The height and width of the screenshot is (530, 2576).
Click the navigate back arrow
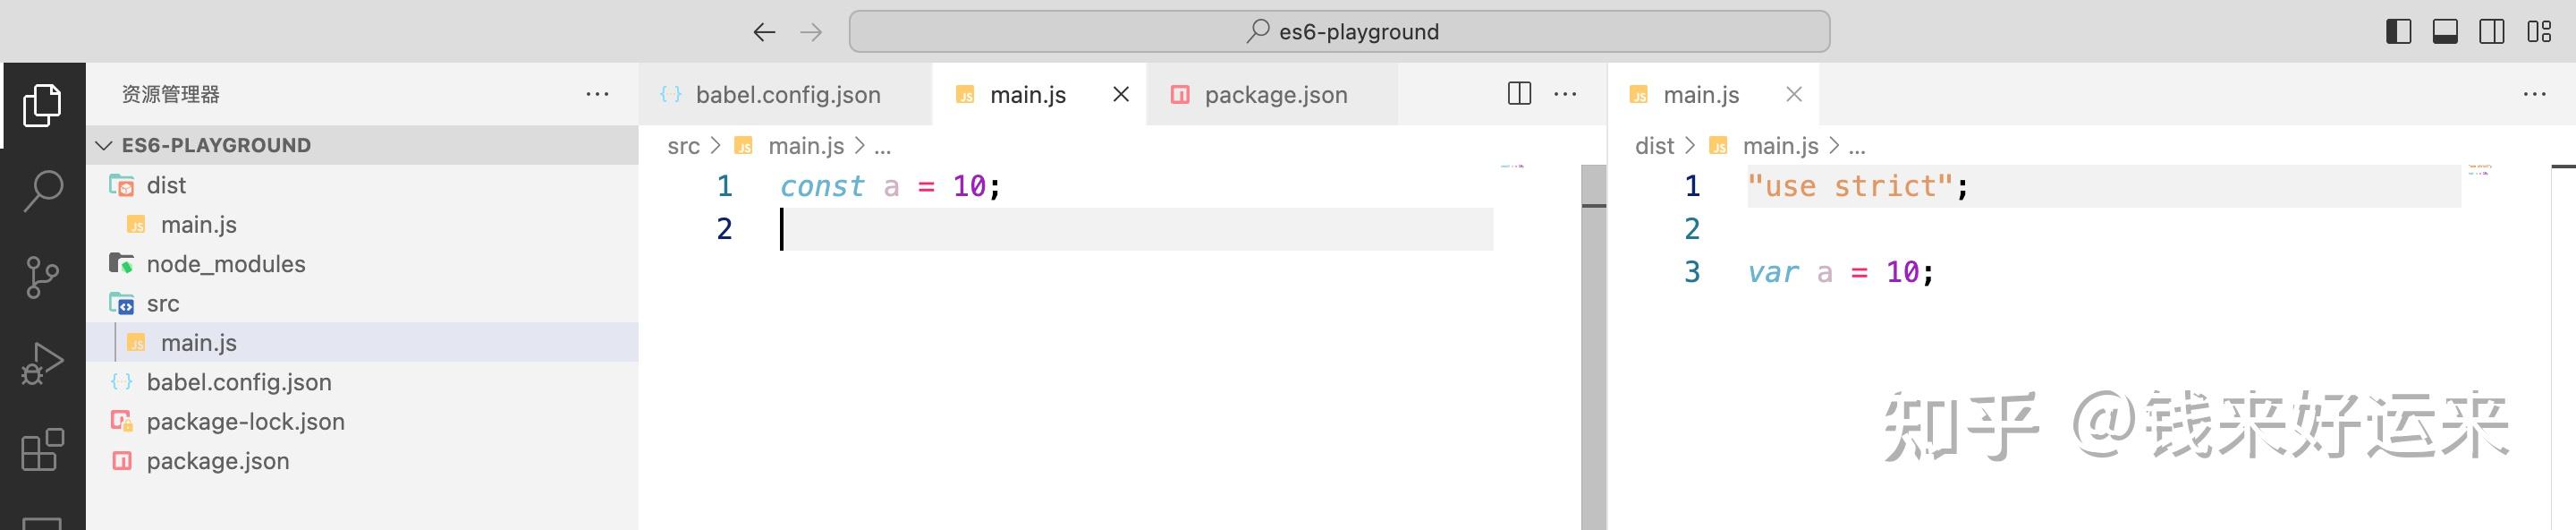tap(763, 31)
